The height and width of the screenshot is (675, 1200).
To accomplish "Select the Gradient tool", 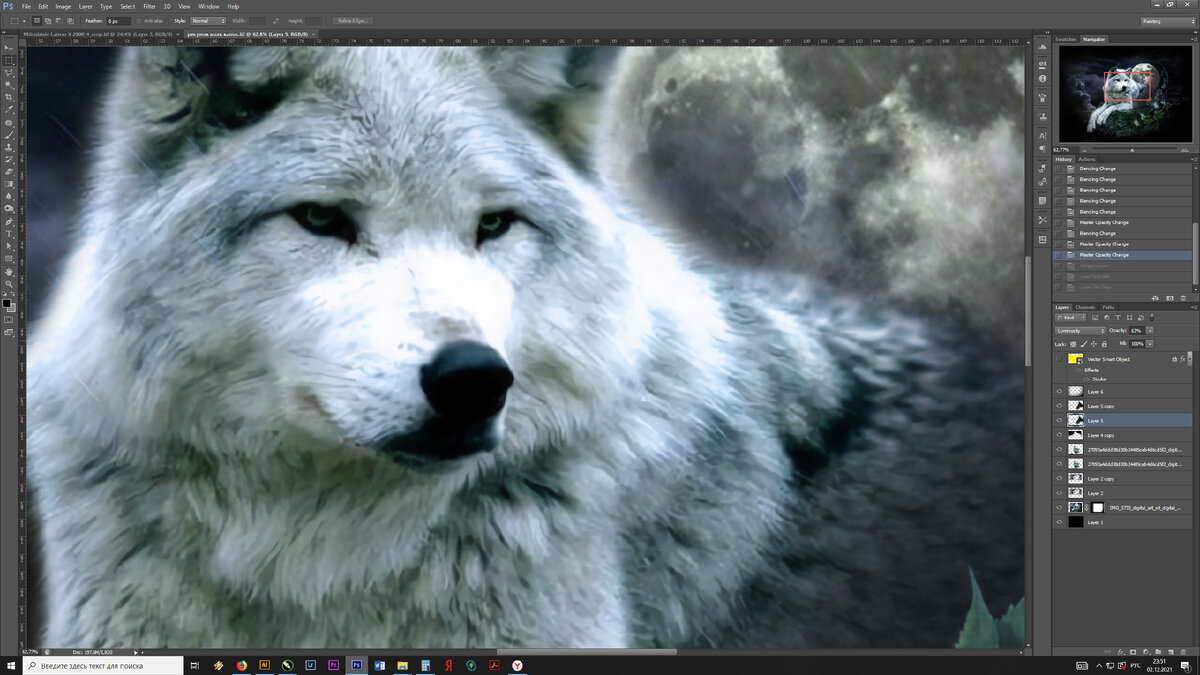I will (x=9, y=184).
